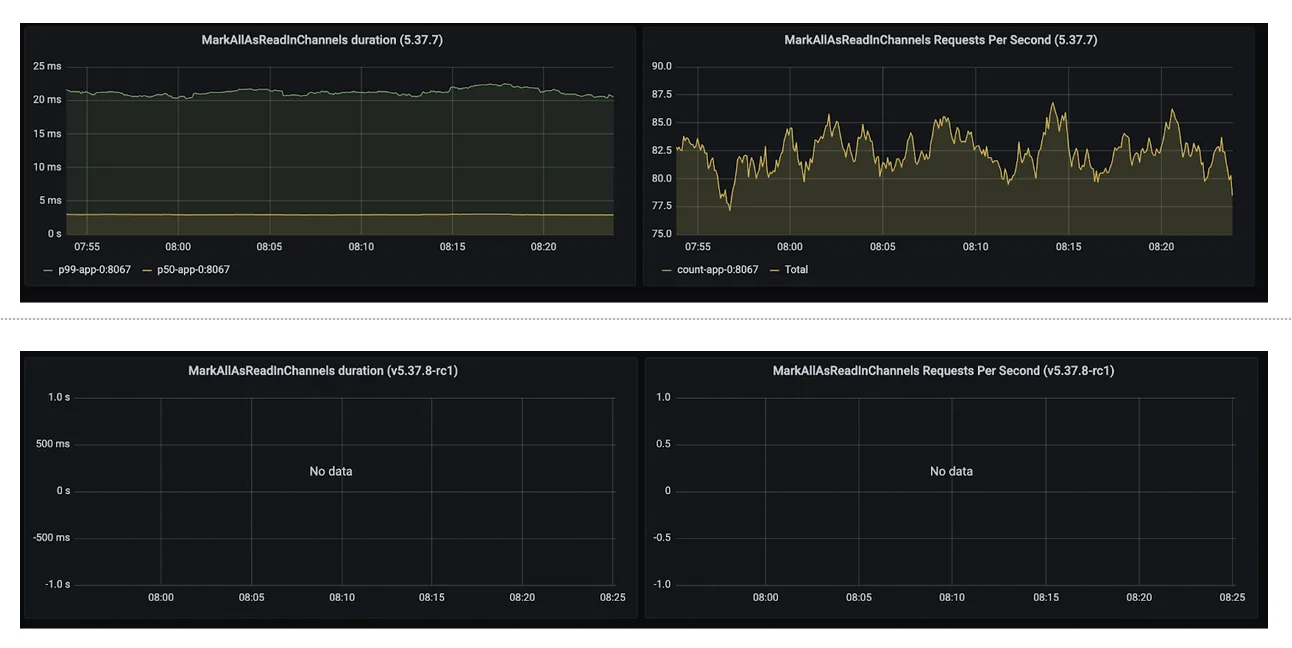The height and width of the screenshot is (648, 1292).
Task: Click '08:25' under the v5.37.8-rc1 Requests Per Second chart
Action: pos(1233,598)
